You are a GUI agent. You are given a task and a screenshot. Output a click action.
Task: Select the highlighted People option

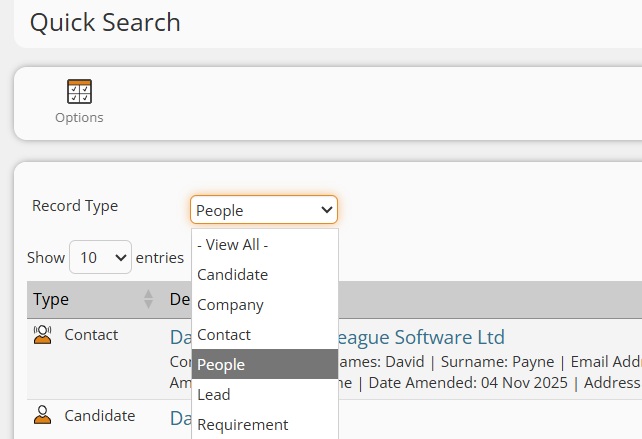coord(221,364)
